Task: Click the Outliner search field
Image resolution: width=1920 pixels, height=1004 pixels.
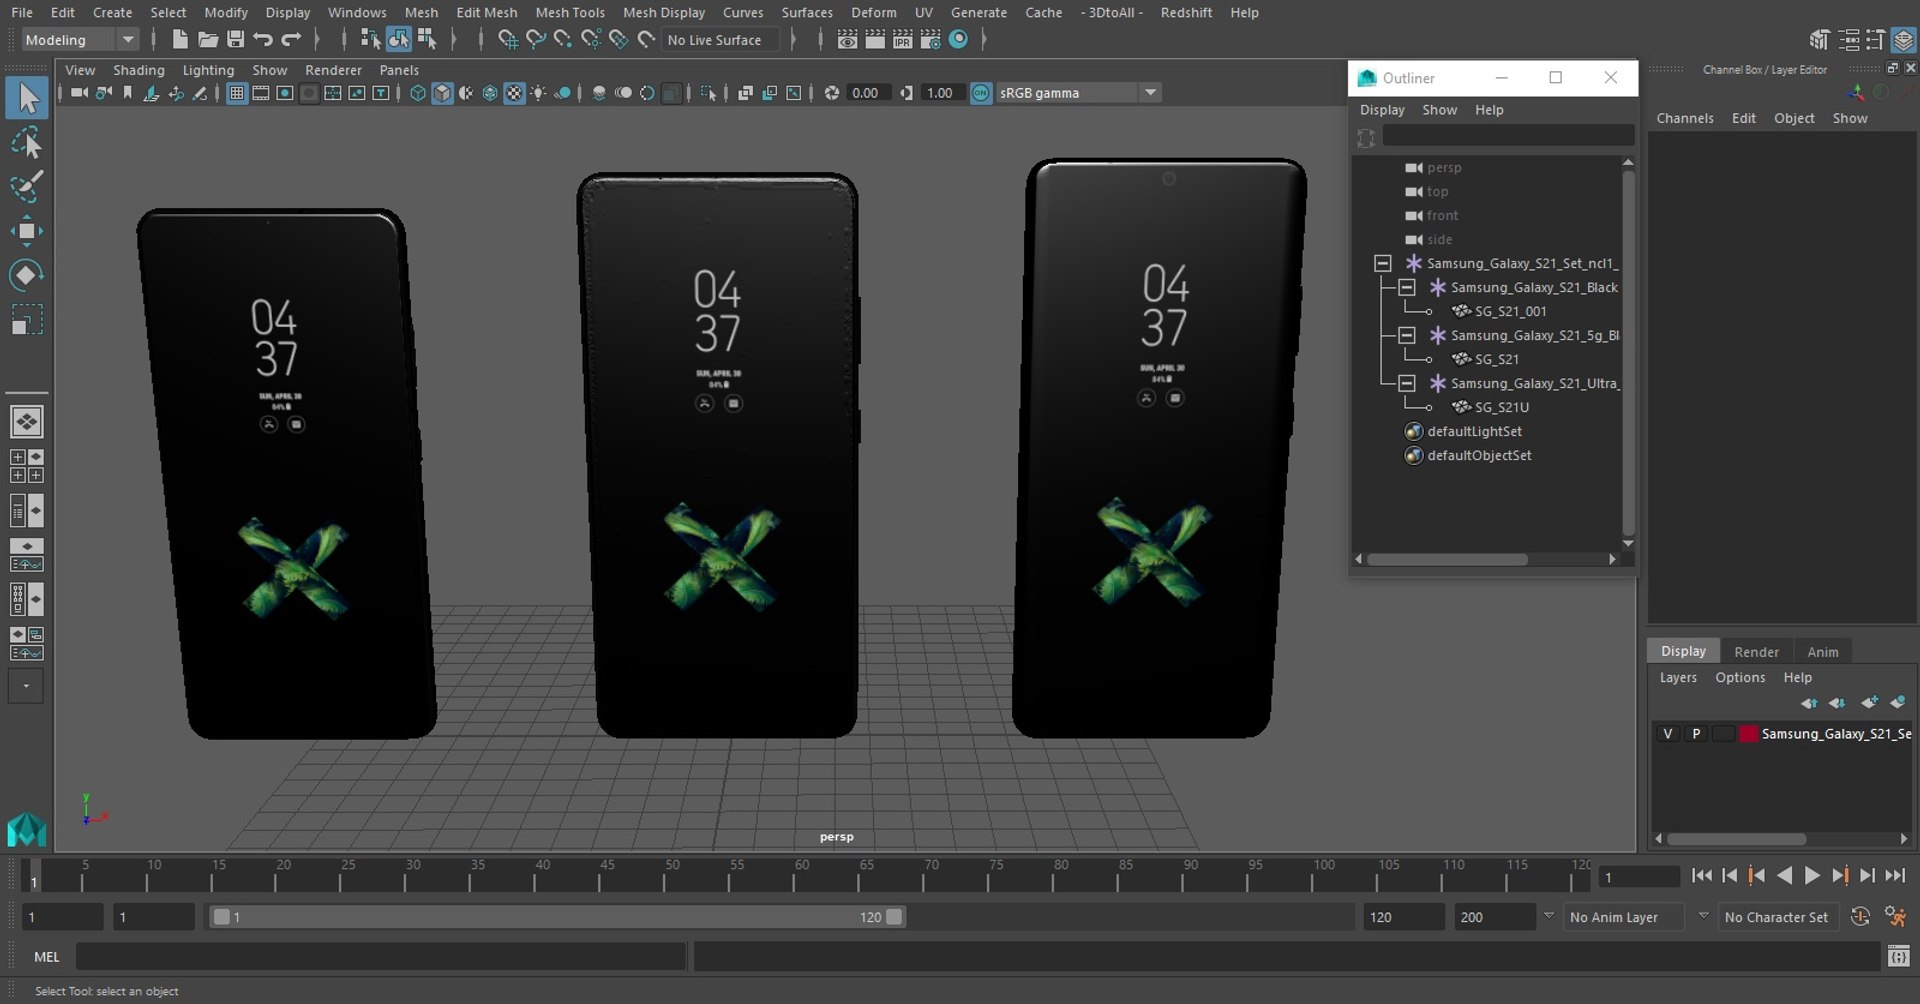Action: (1508, 137)
